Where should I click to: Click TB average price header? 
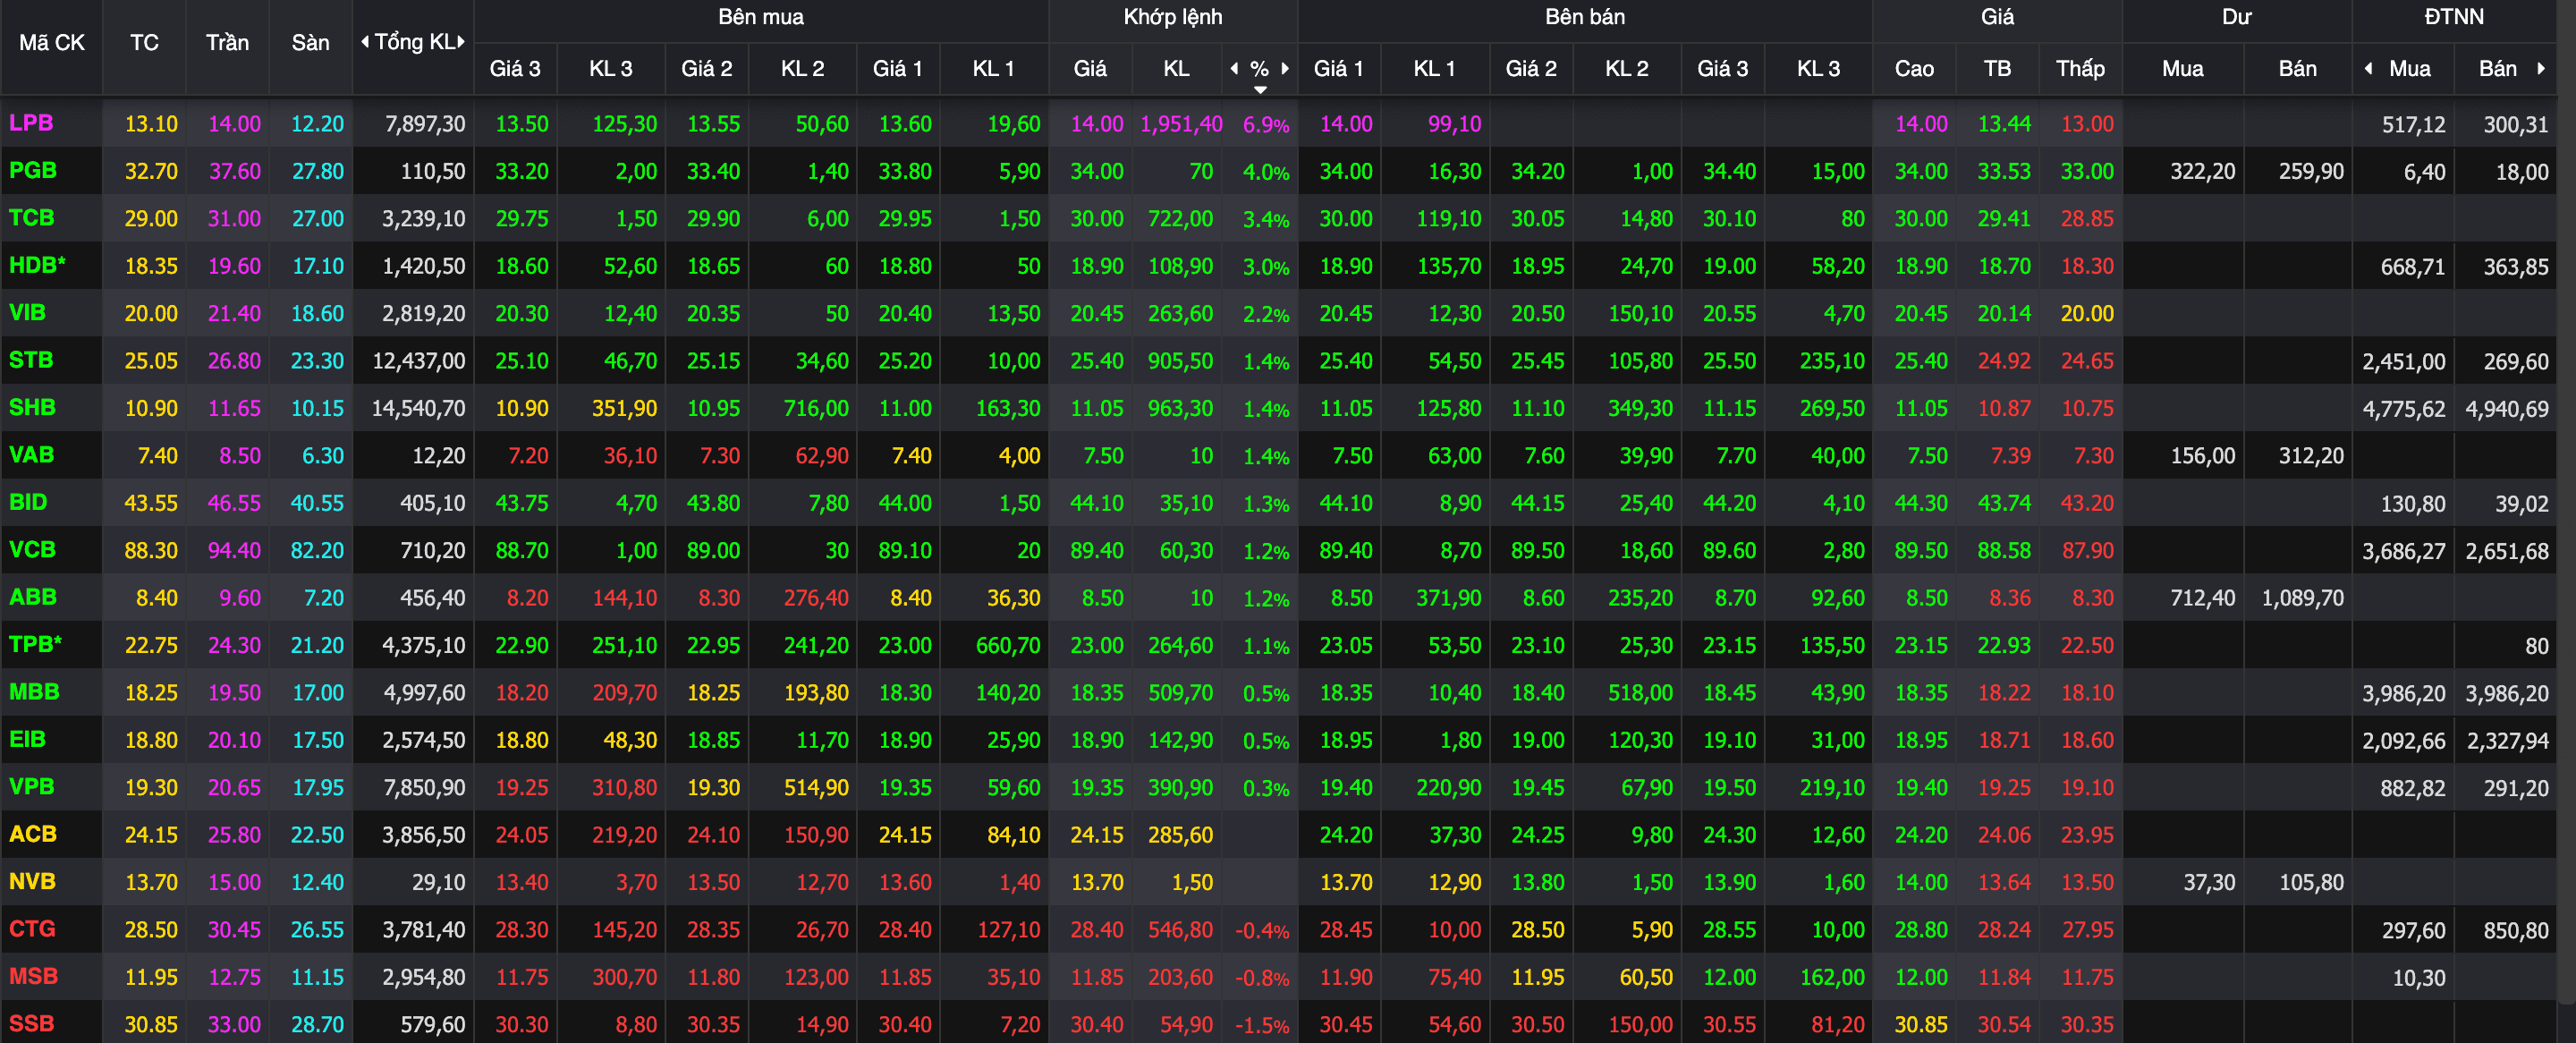1997,68
